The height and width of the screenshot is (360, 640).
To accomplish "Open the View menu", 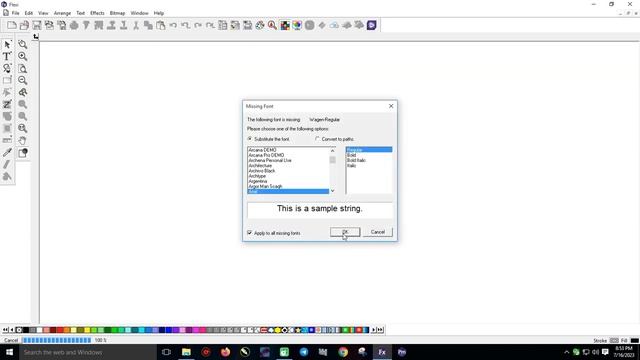I will (43, 13).
